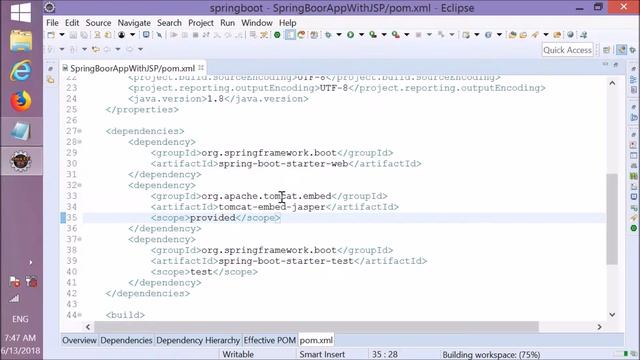Open the Forward navigation history dropdown

140,49
